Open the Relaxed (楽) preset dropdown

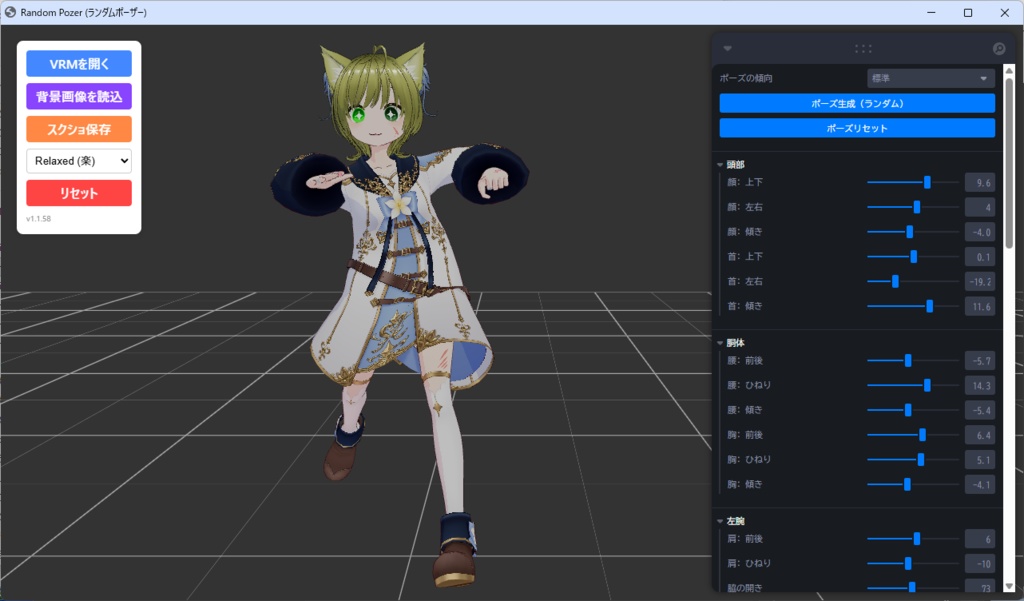(78, 159)
